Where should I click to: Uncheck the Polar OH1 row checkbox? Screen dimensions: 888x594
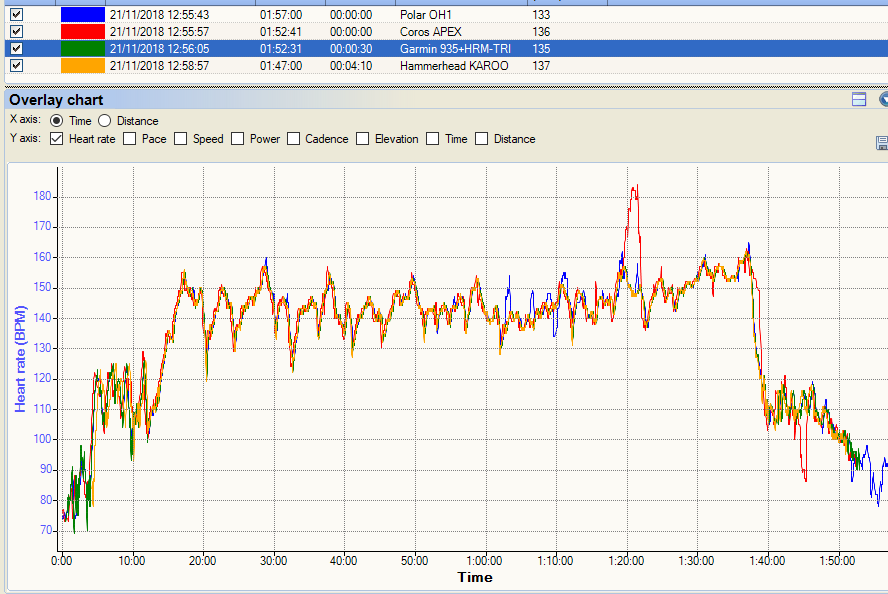pos(16,15)
